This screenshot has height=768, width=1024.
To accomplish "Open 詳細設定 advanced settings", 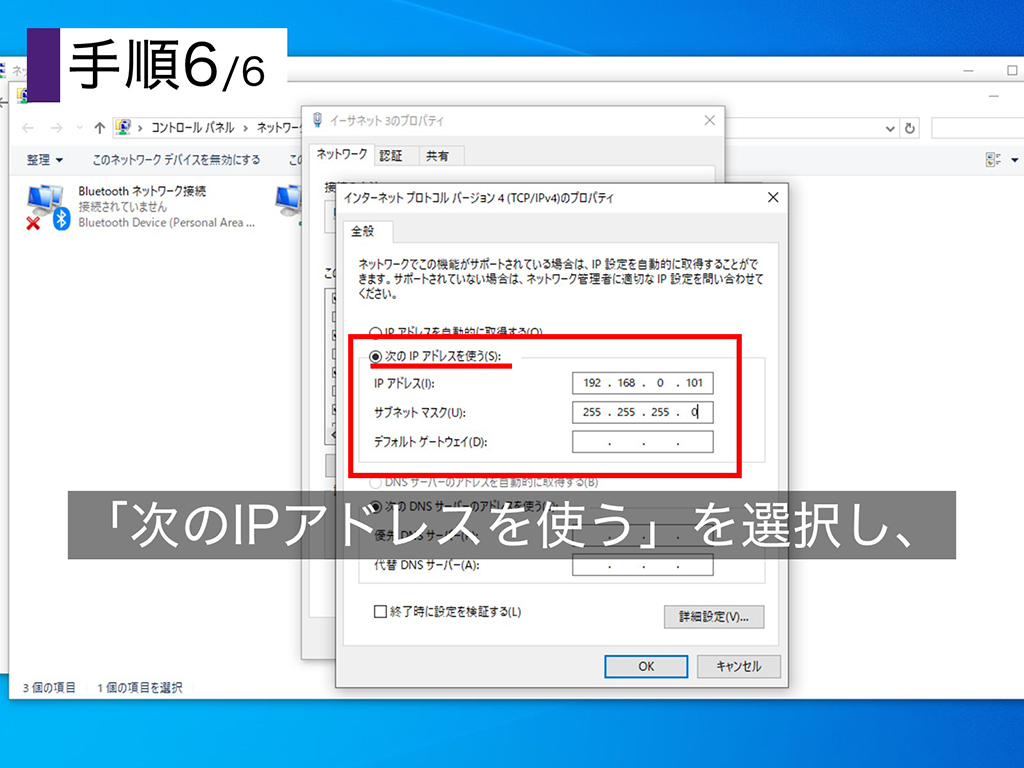I will coord(714,617).
